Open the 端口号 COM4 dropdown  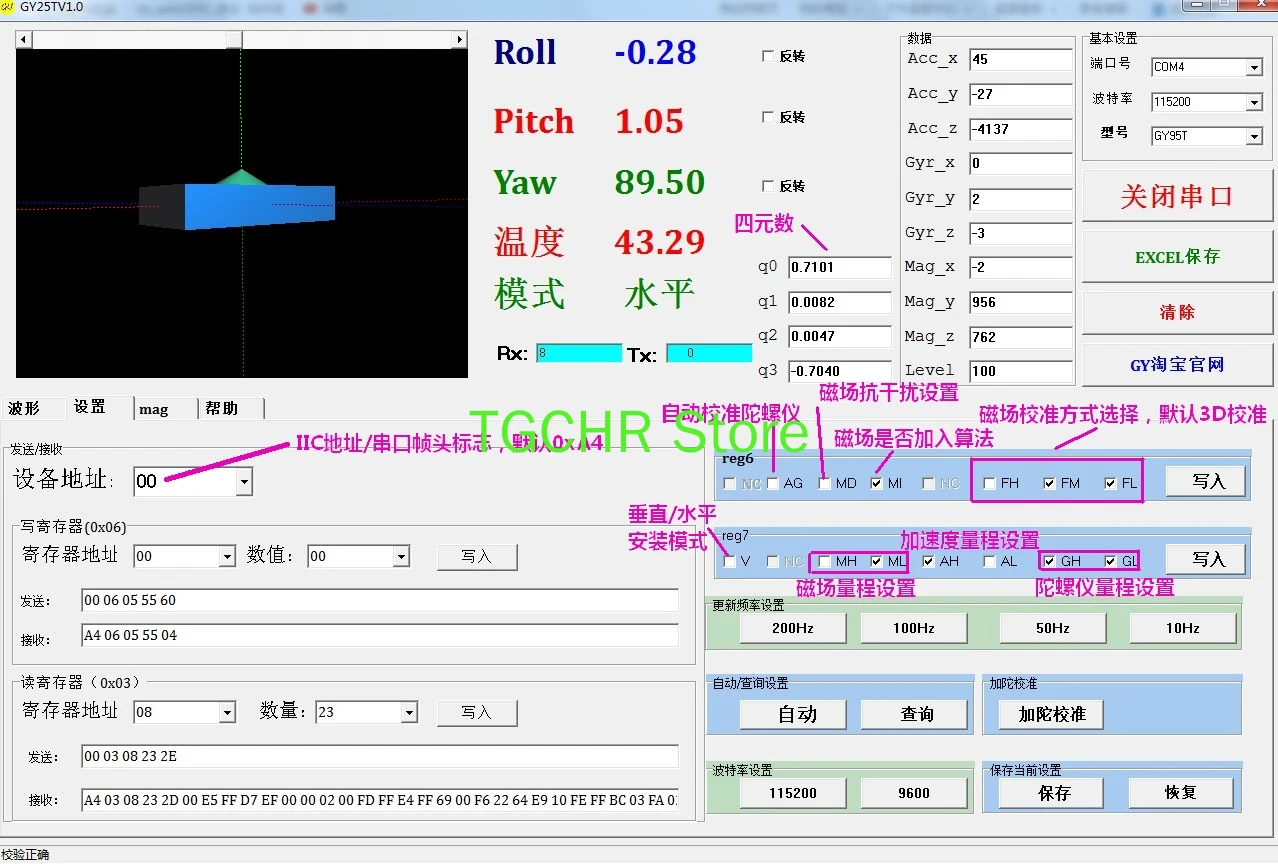click(1254, 68)
